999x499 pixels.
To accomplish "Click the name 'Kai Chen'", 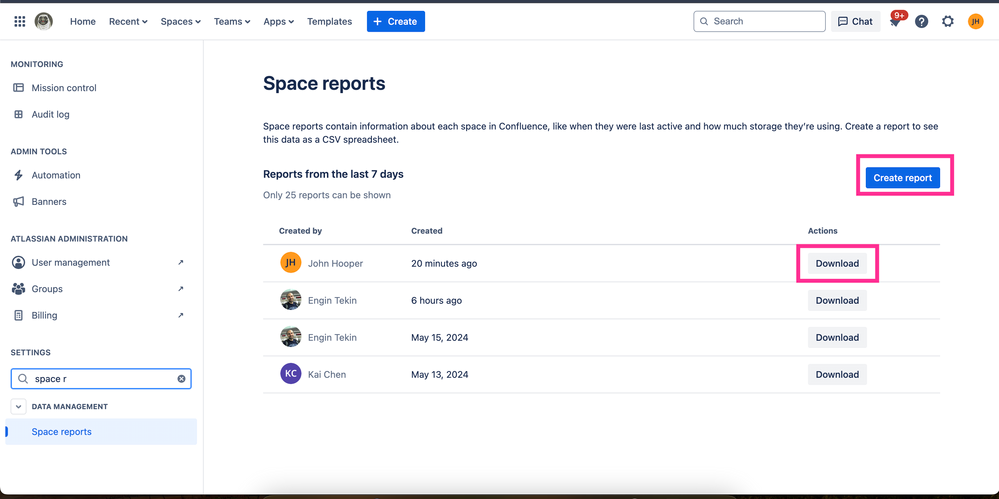I will click(327, 374).
